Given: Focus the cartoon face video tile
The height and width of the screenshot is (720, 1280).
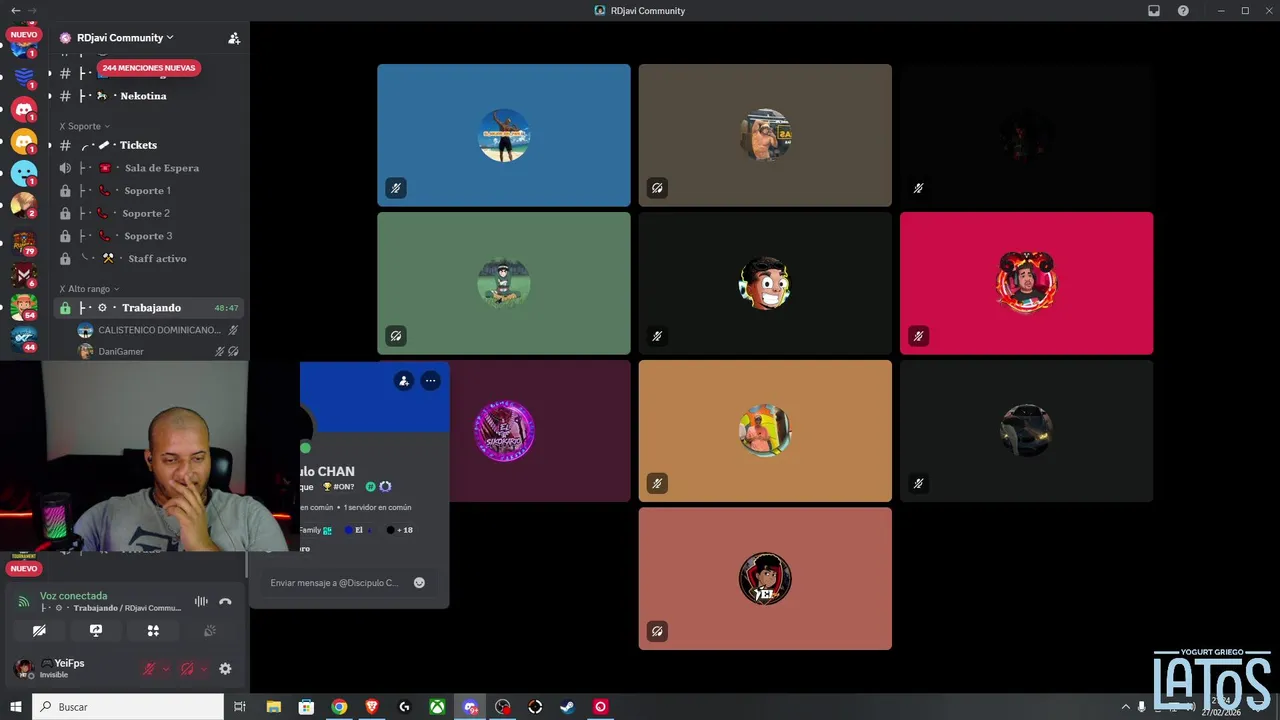Looking at the screenshot, I should coord(765,283).
